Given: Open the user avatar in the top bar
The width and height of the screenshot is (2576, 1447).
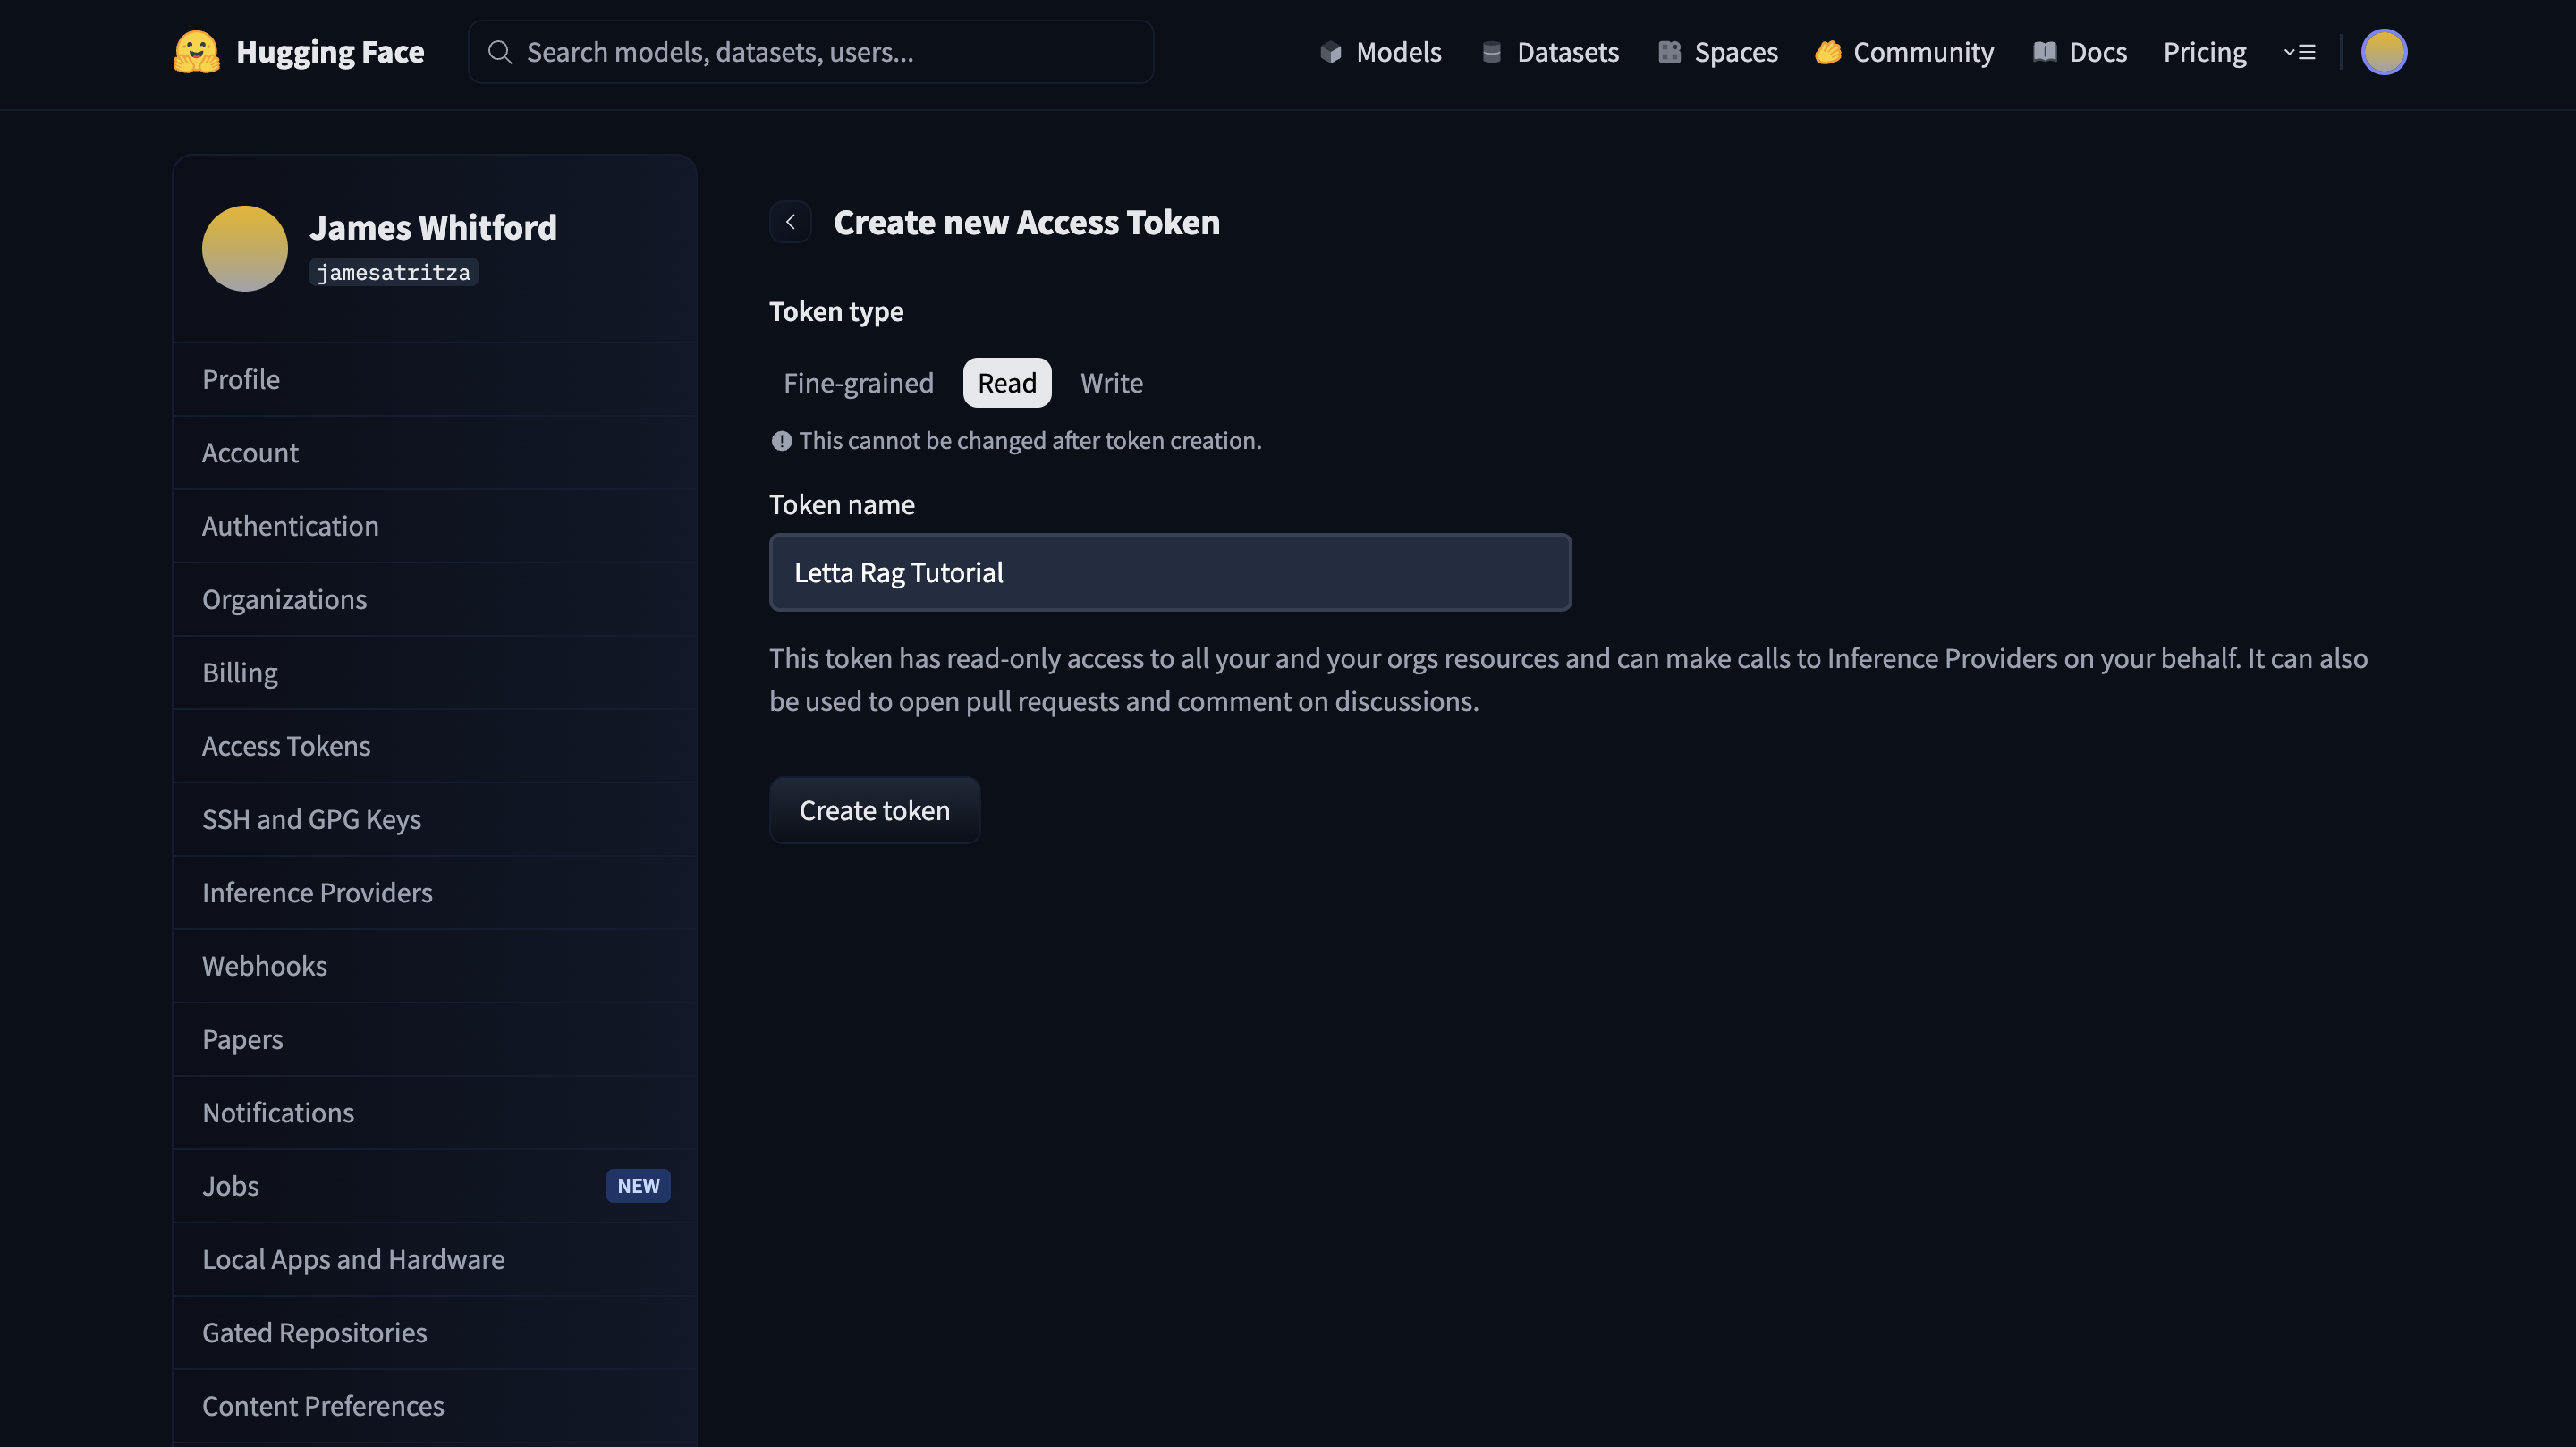Looking at the screenshot, I should click(2383, 52).
